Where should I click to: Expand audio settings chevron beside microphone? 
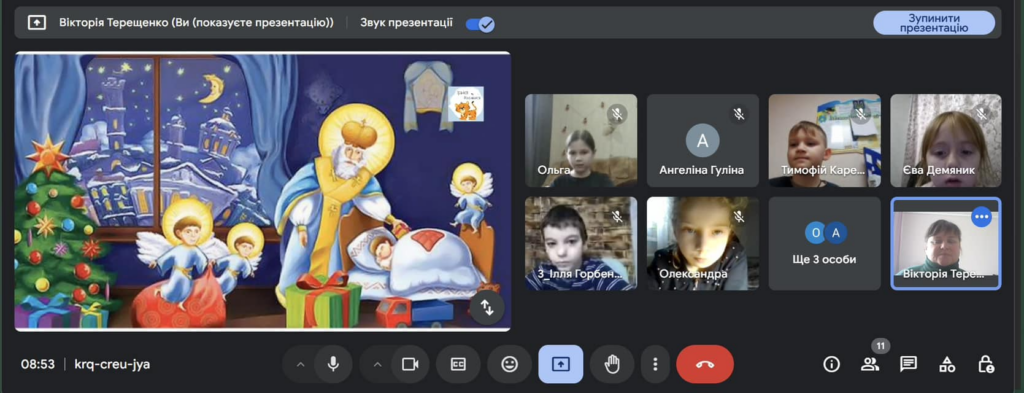(300, 364)
